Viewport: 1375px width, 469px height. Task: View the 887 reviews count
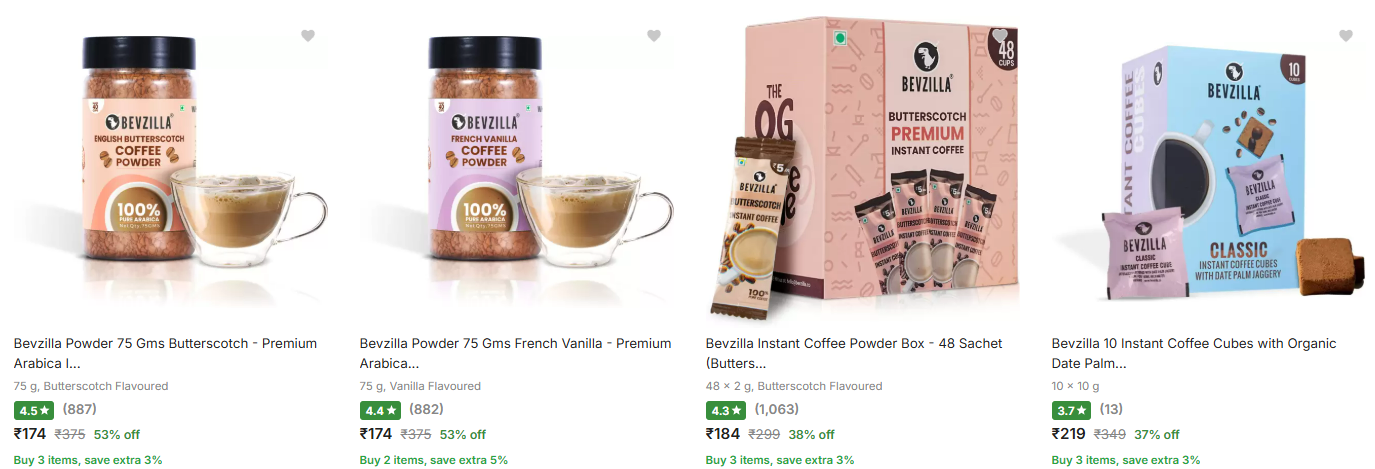pyautogui.click(x=80, y=410)
